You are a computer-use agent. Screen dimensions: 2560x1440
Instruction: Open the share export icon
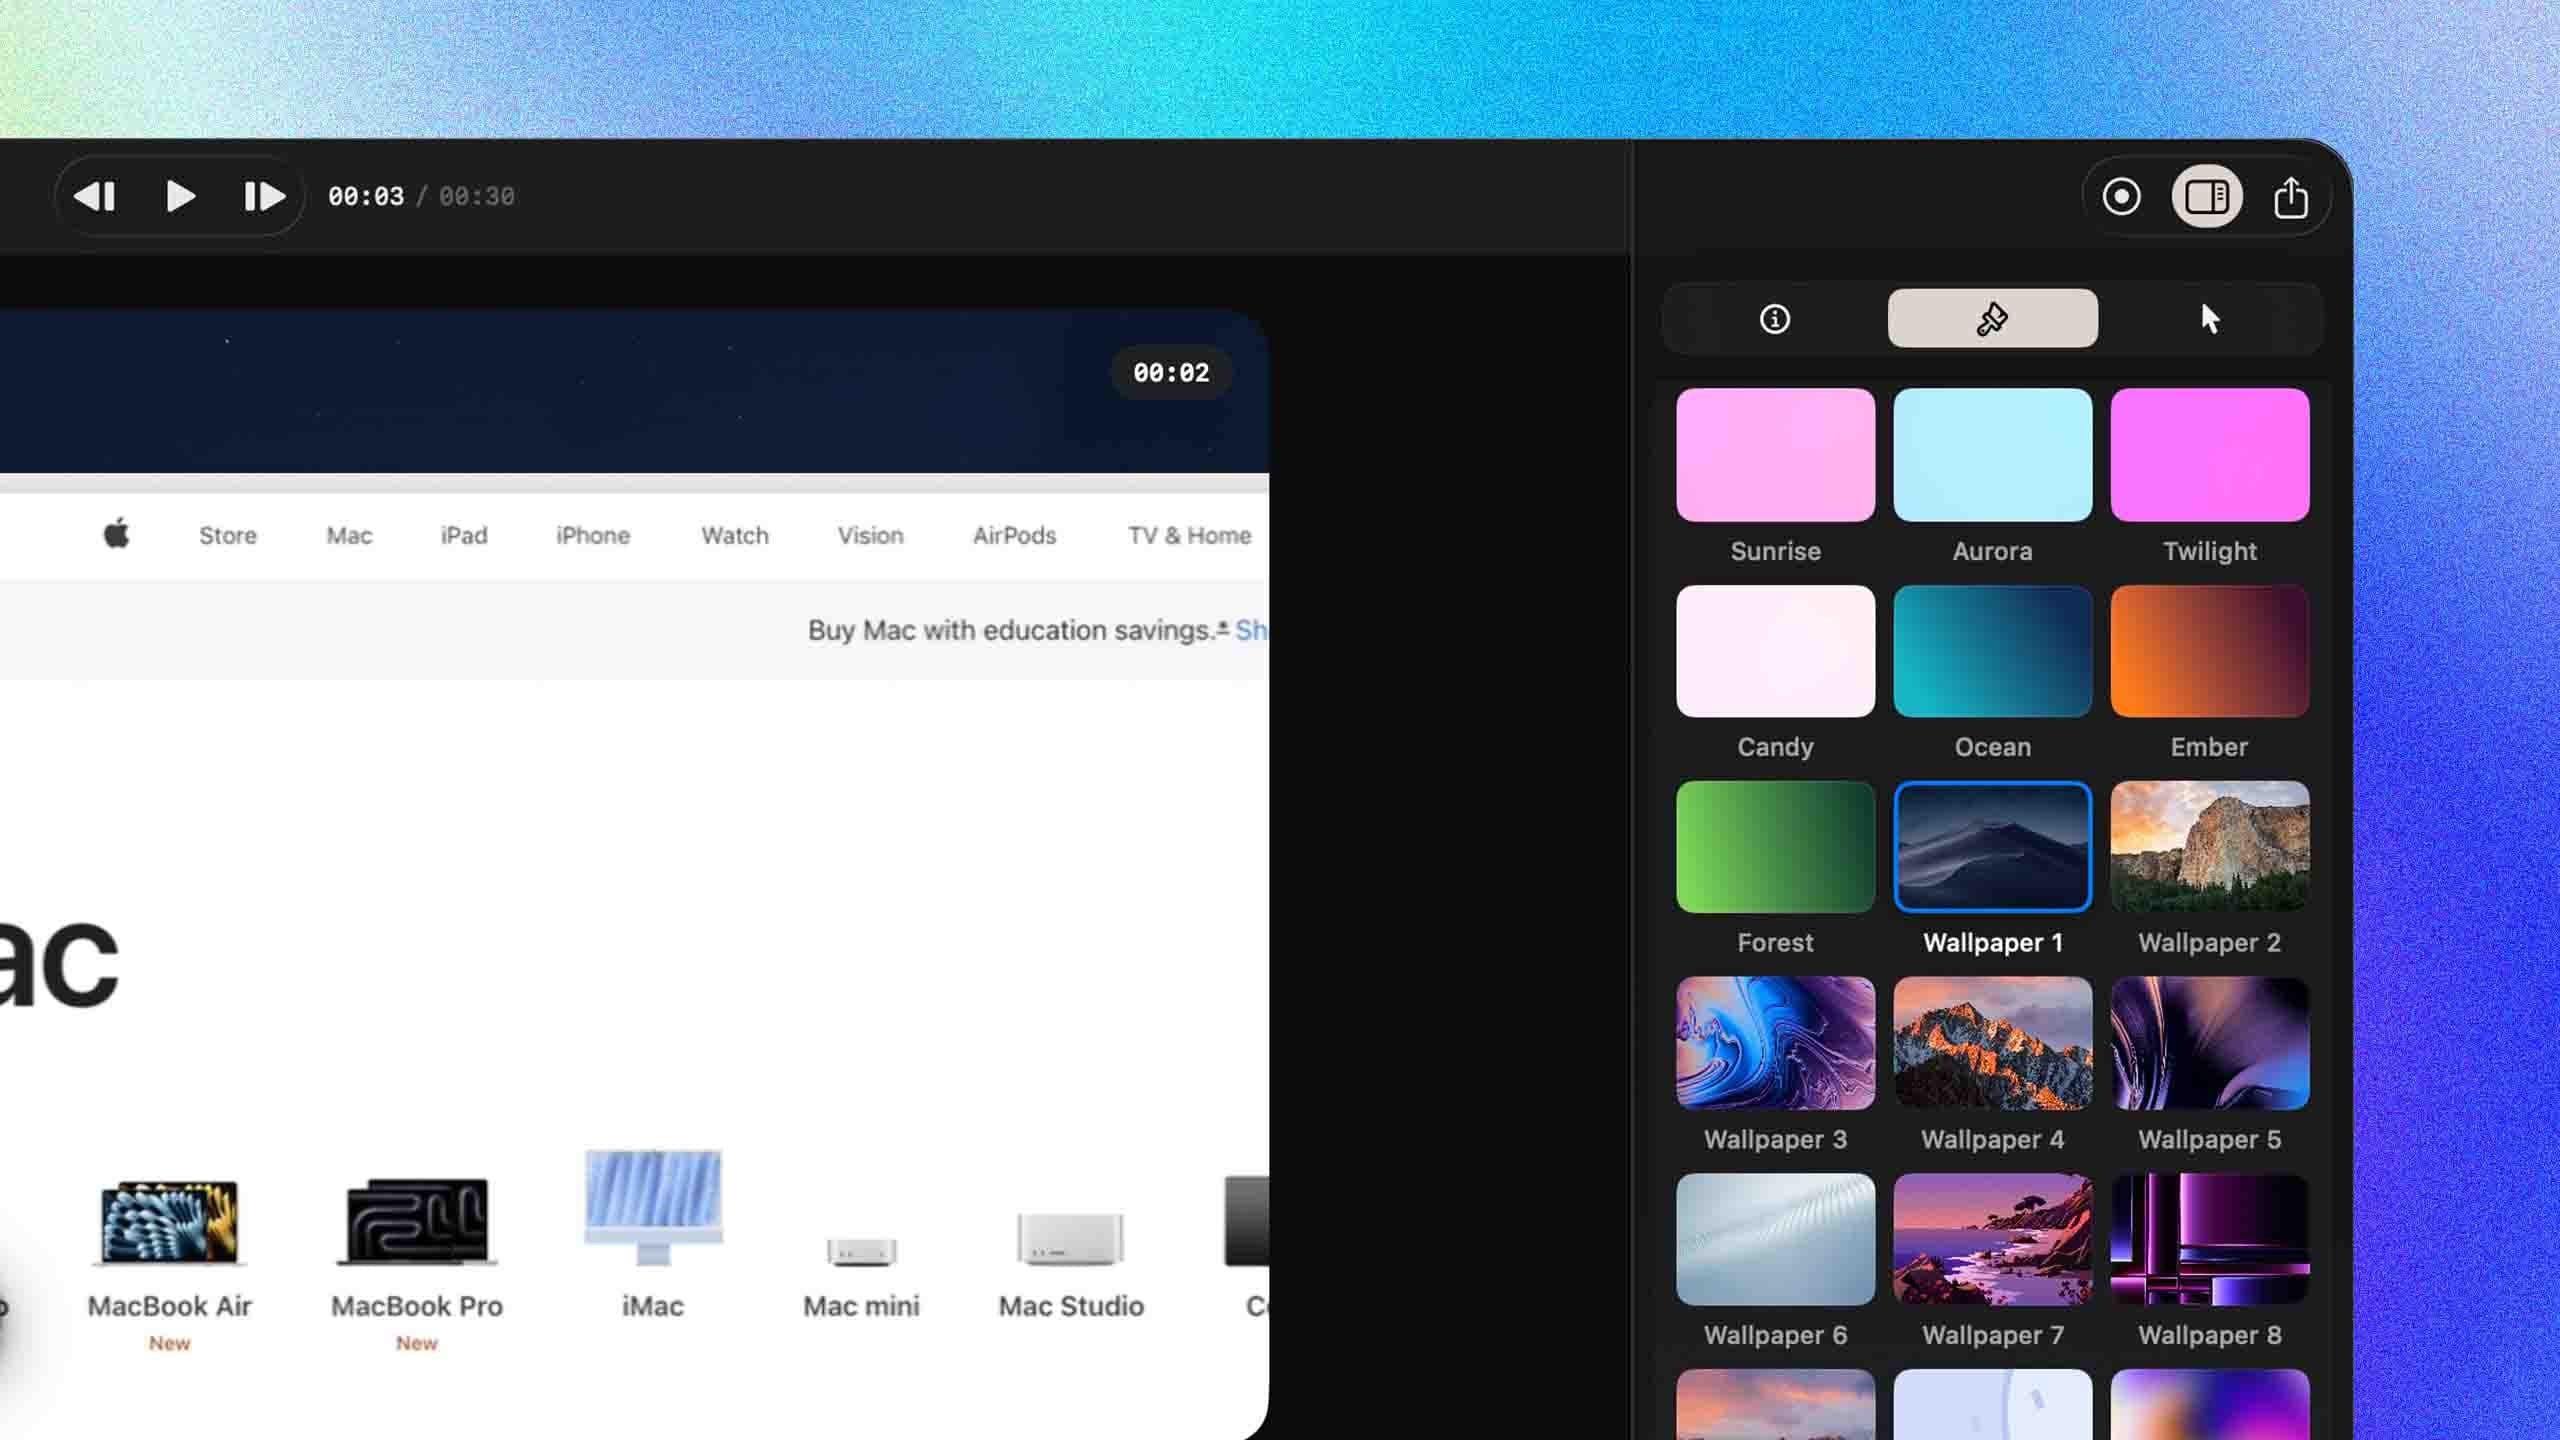[2291, 197]
